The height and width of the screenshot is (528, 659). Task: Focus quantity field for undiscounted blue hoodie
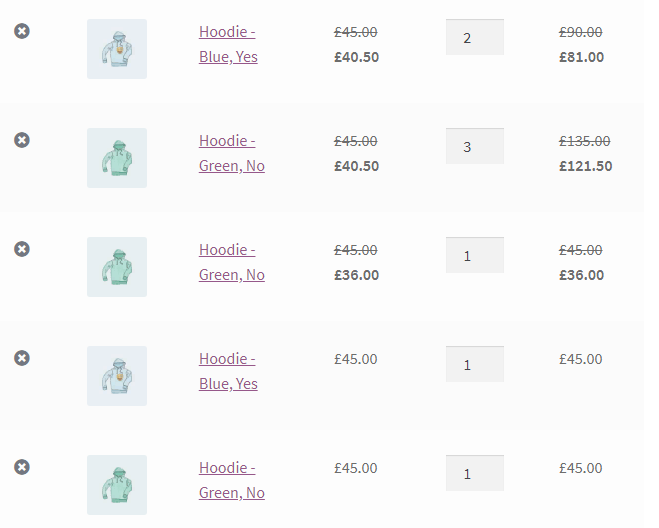click(475, 364)
